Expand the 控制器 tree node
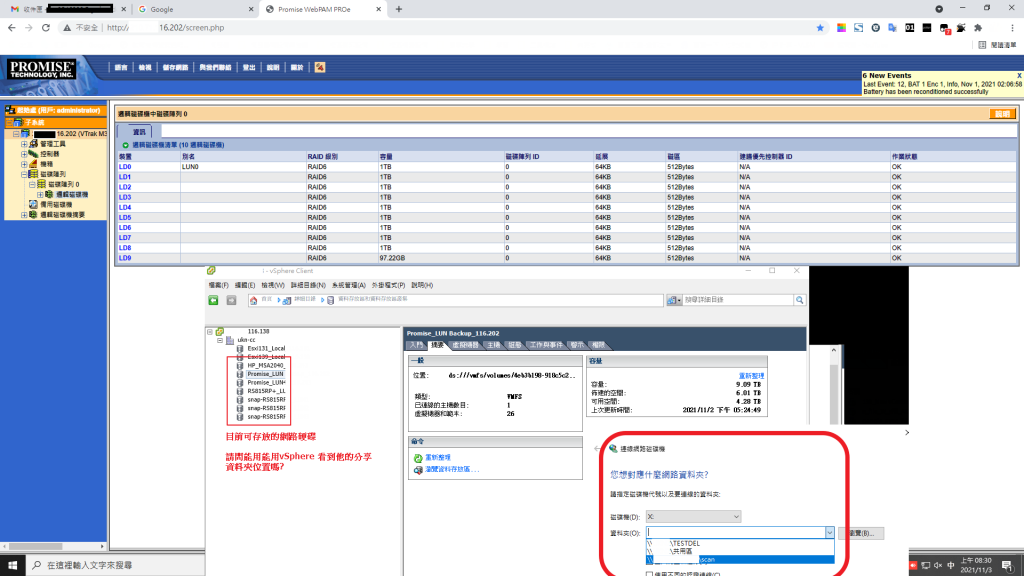Screen dimensions: 1024x576 24,154
